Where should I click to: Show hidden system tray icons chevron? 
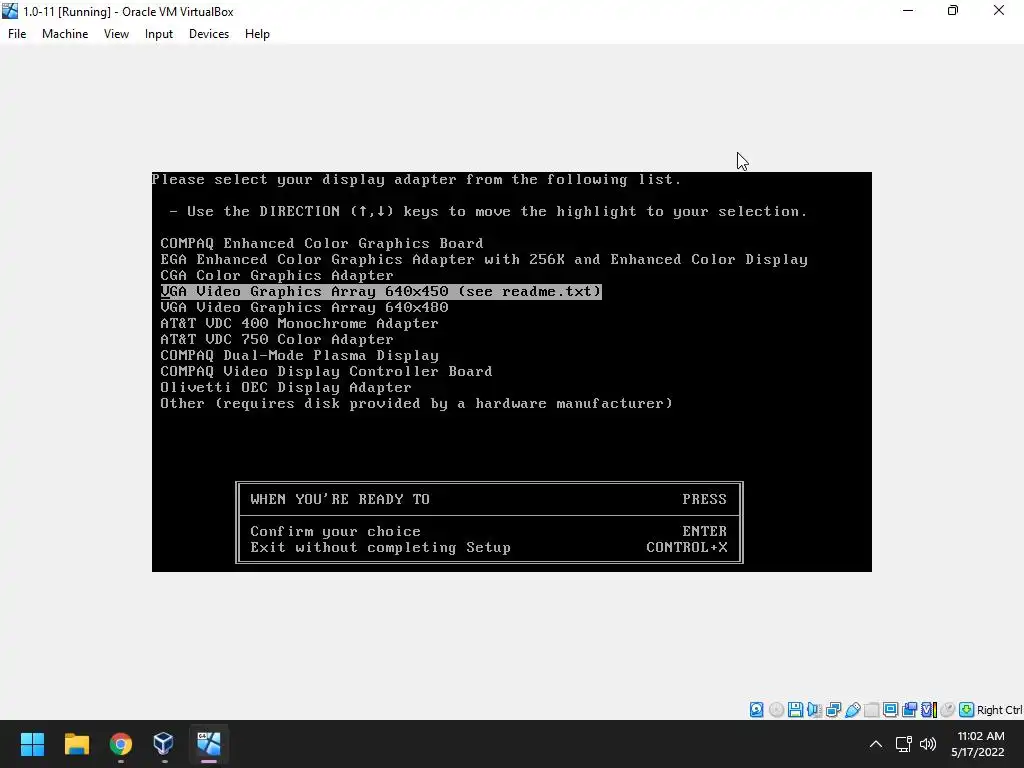click(876, 744)
